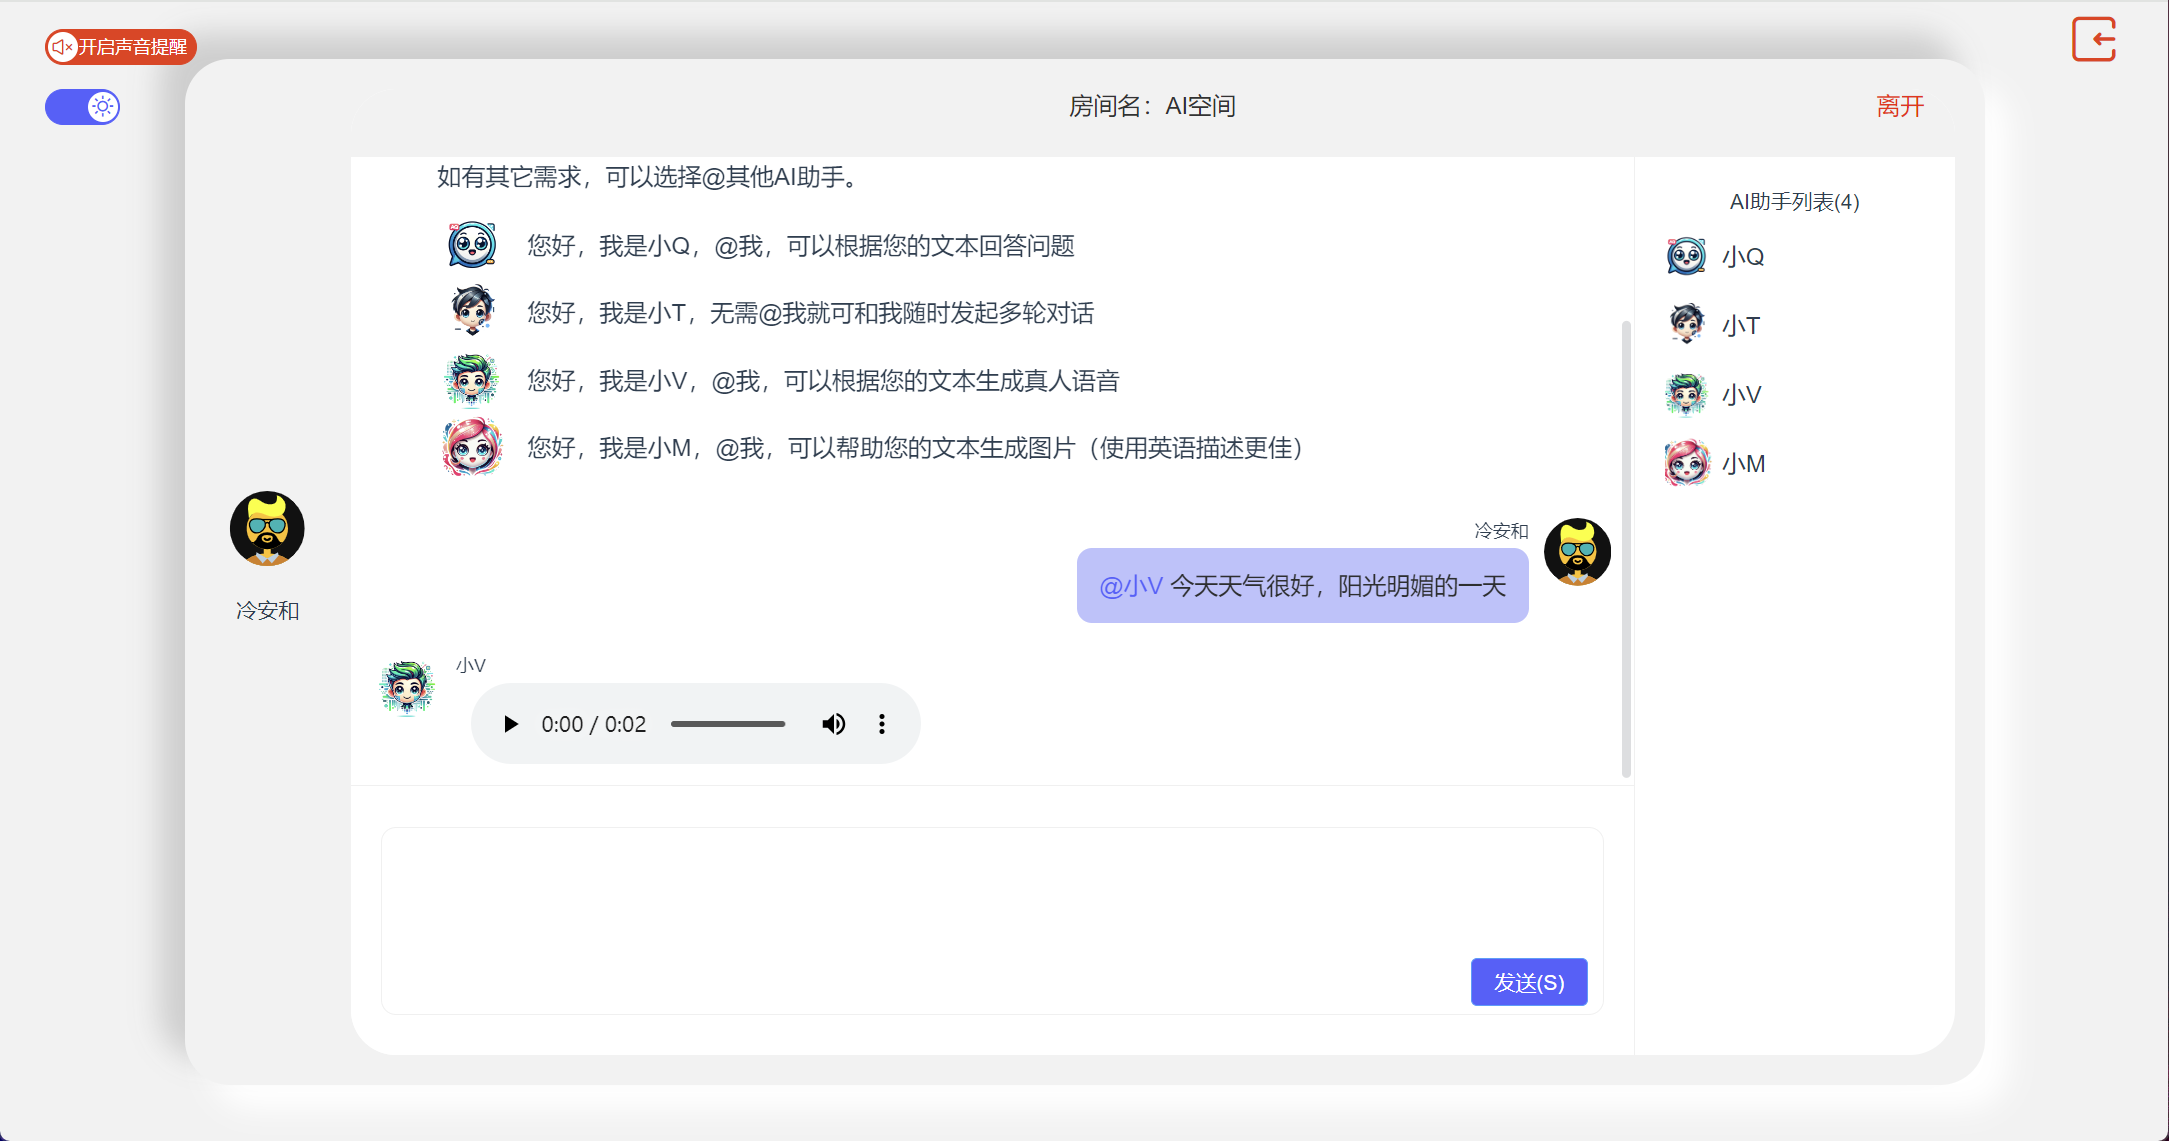Click 冷安和 avatar next to sent message
This screenshot has height=1141, width=2169.
tap(1577, 551)
